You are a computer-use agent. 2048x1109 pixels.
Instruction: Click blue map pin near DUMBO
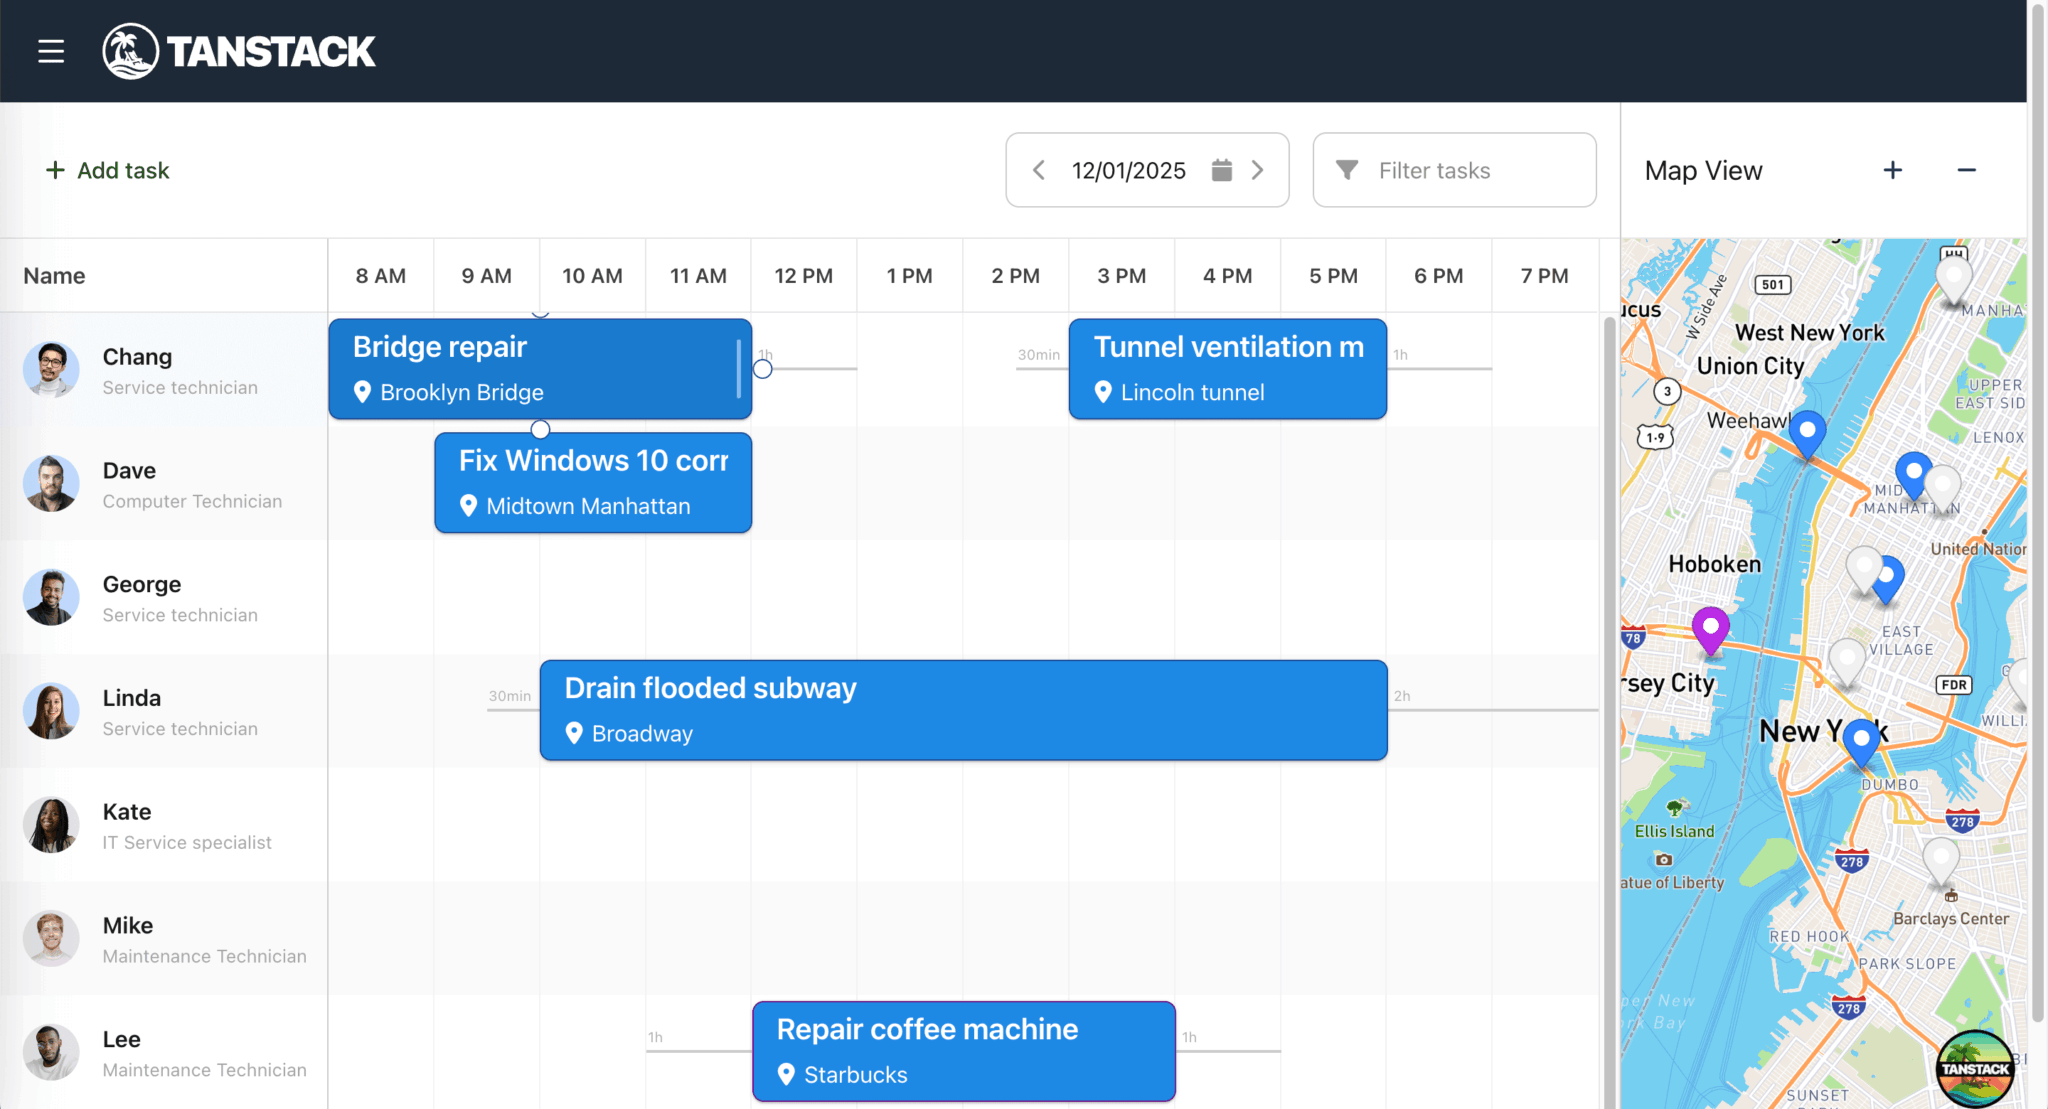point(1861,741)
